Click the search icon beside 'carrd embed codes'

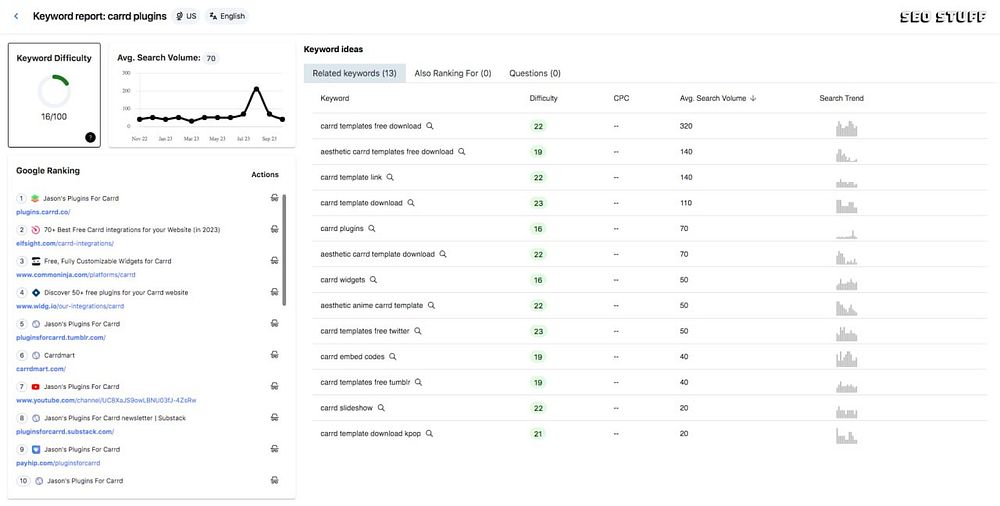pyautogui.click(x=393, y=357)
